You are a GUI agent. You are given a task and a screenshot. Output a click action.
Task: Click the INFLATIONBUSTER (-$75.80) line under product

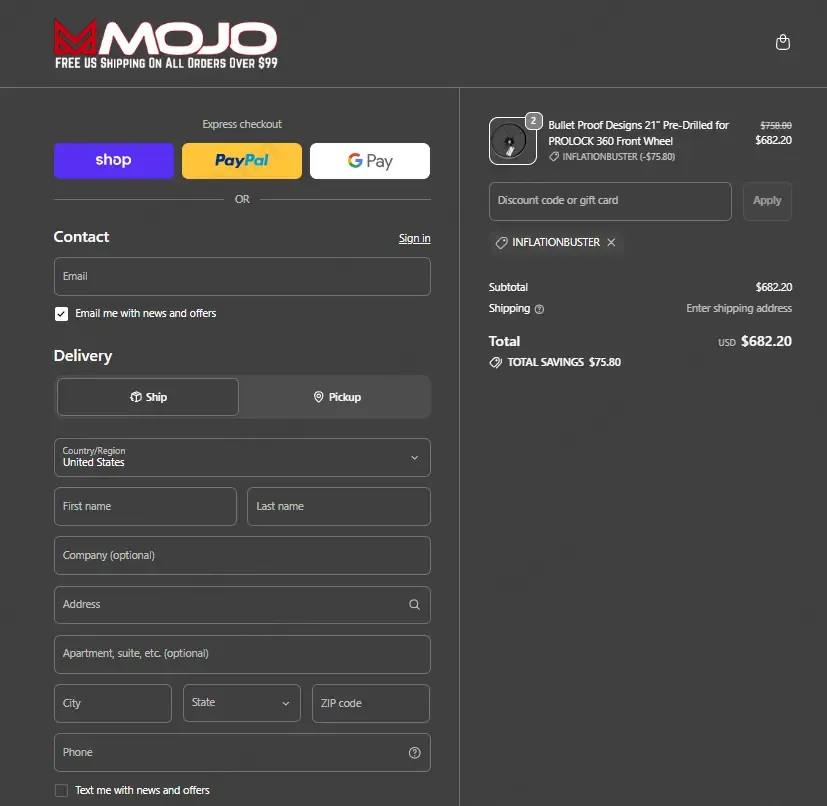pyautogui.click(x=612, y=157)
